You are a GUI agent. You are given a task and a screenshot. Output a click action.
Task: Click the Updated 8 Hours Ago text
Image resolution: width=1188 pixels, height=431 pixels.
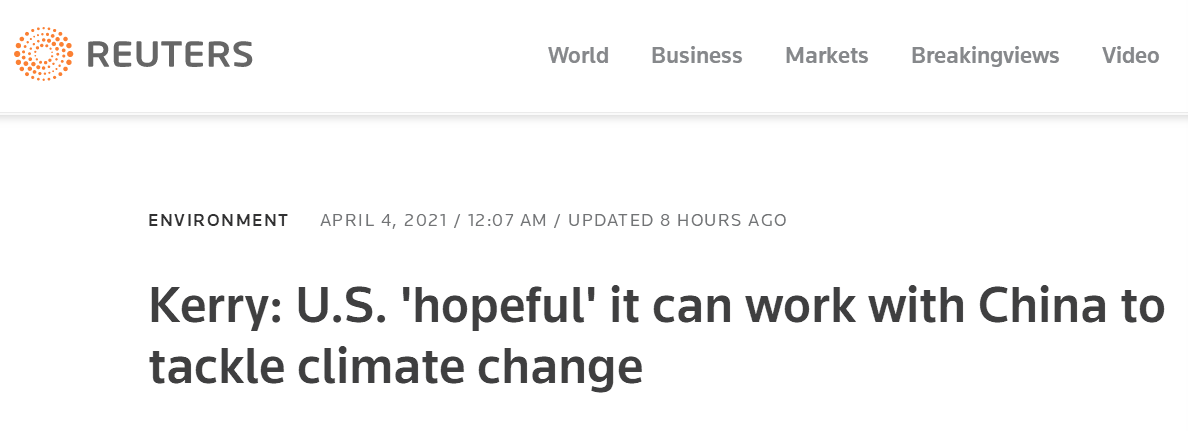pos(677,220)
